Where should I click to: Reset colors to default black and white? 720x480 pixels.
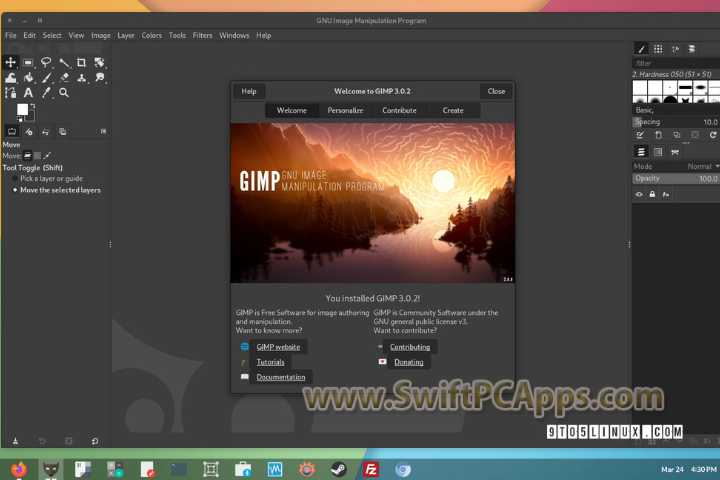coord(19,119)
